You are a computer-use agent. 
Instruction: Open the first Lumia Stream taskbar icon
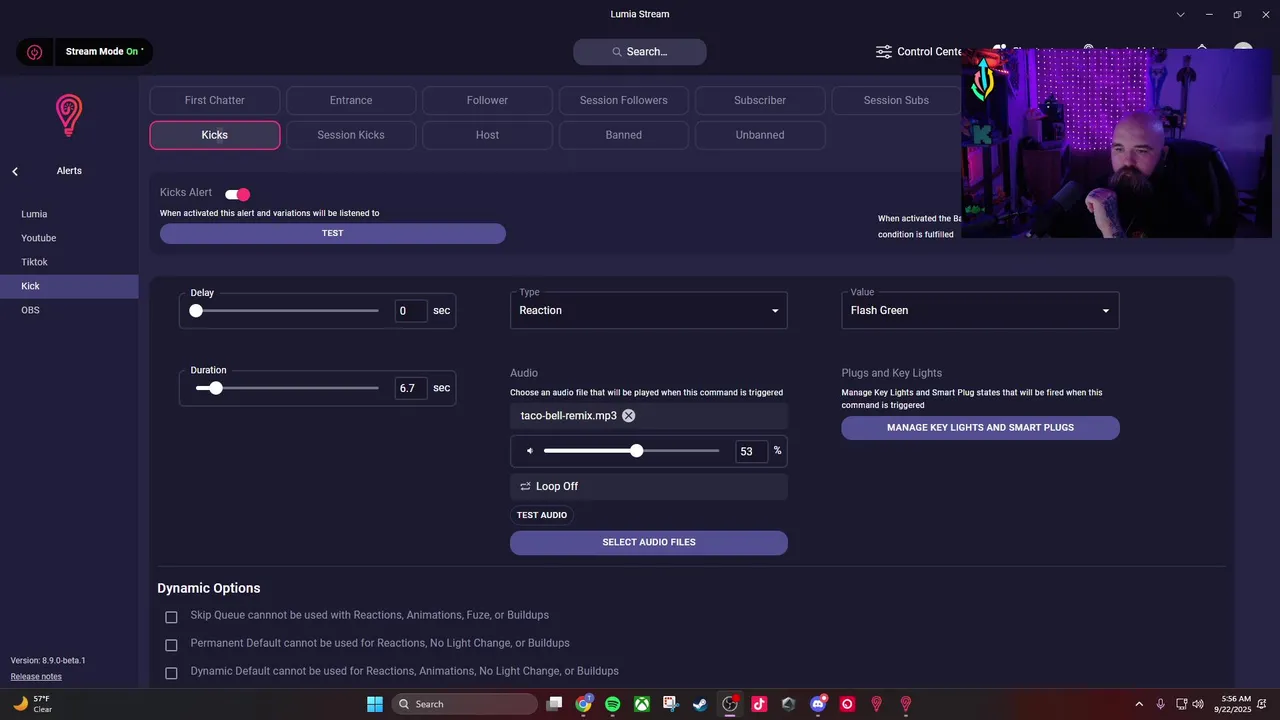pos(876,704)
